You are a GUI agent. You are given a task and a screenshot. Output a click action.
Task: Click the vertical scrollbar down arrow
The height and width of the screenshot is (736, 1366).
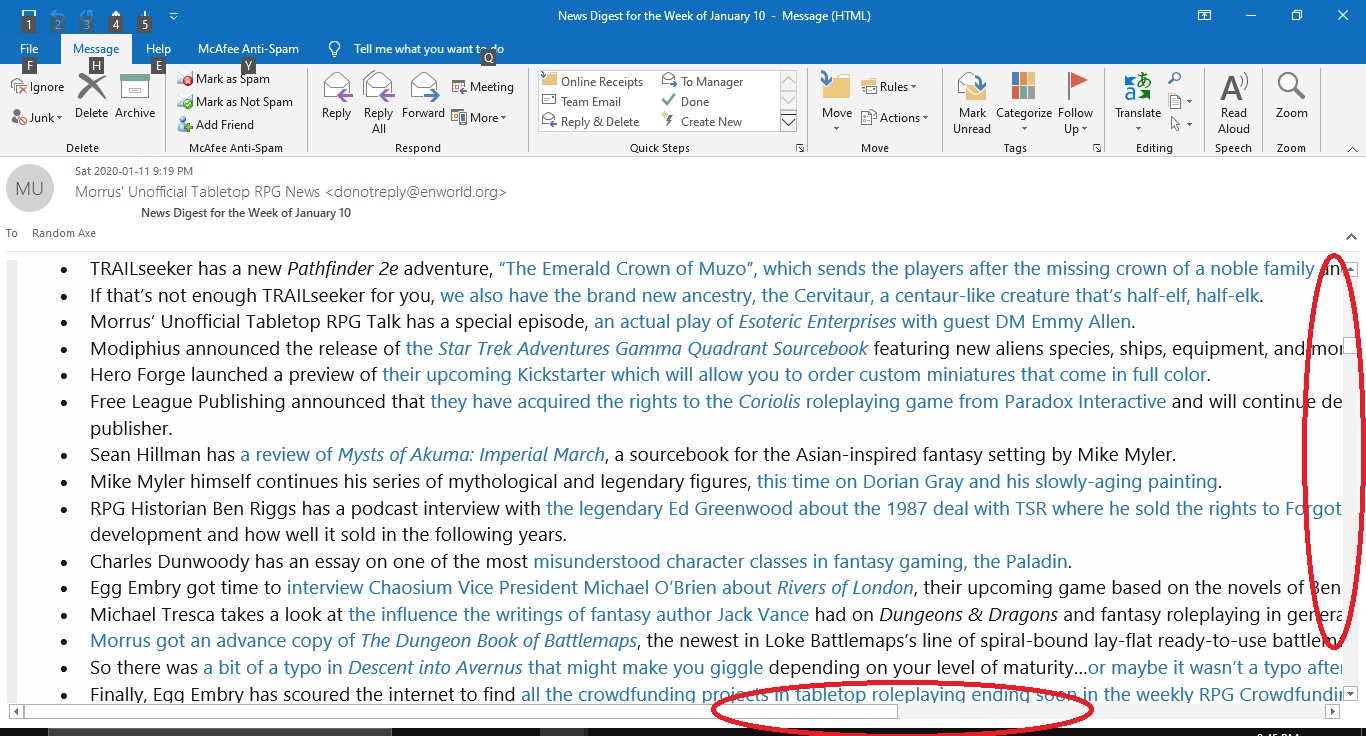pos(1350,693)
